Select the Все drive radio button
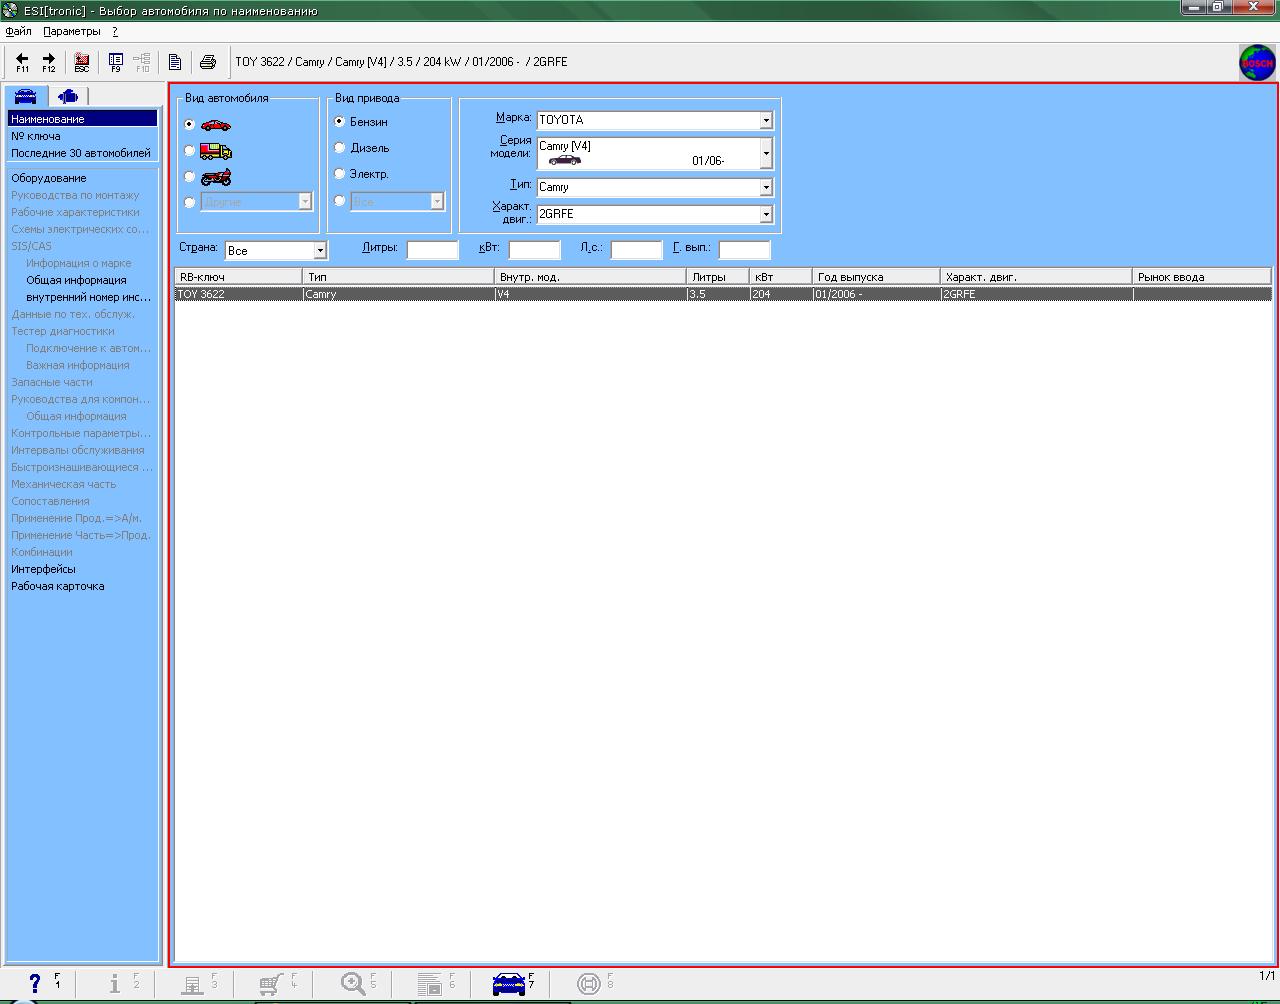 (340, 201)
